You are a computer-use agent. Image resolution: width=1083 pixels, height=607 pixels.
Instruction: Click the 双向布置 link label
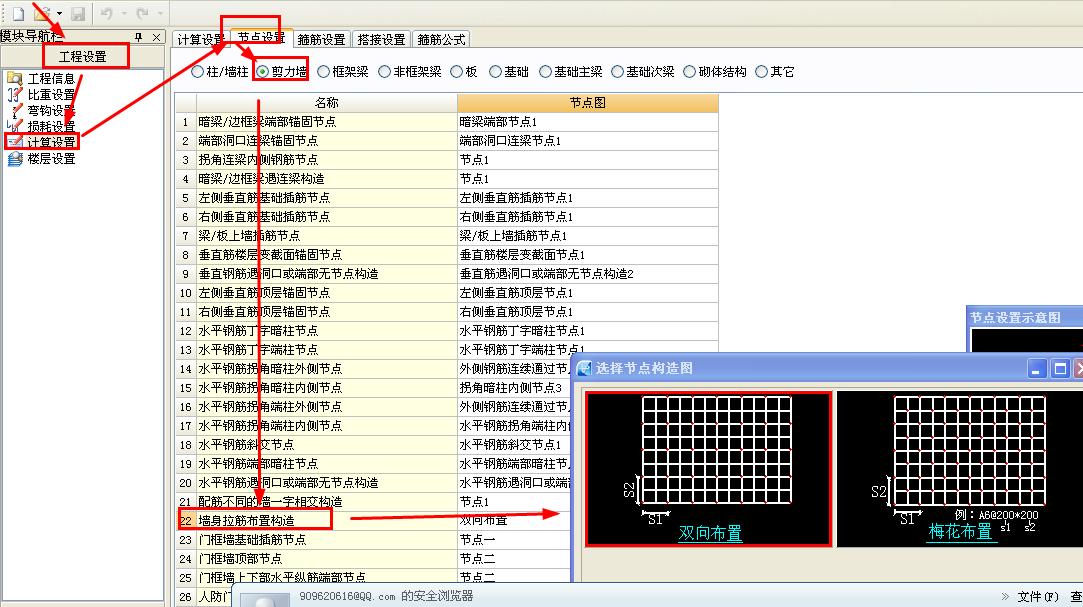710,533
